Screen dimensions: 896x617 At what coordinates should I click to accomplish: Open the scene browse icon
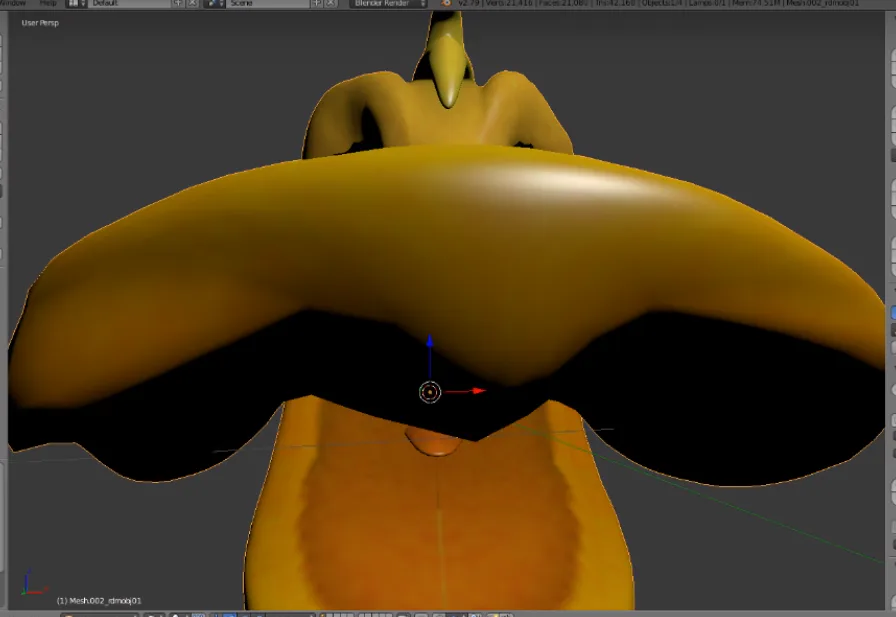click(x=214, y=3)
